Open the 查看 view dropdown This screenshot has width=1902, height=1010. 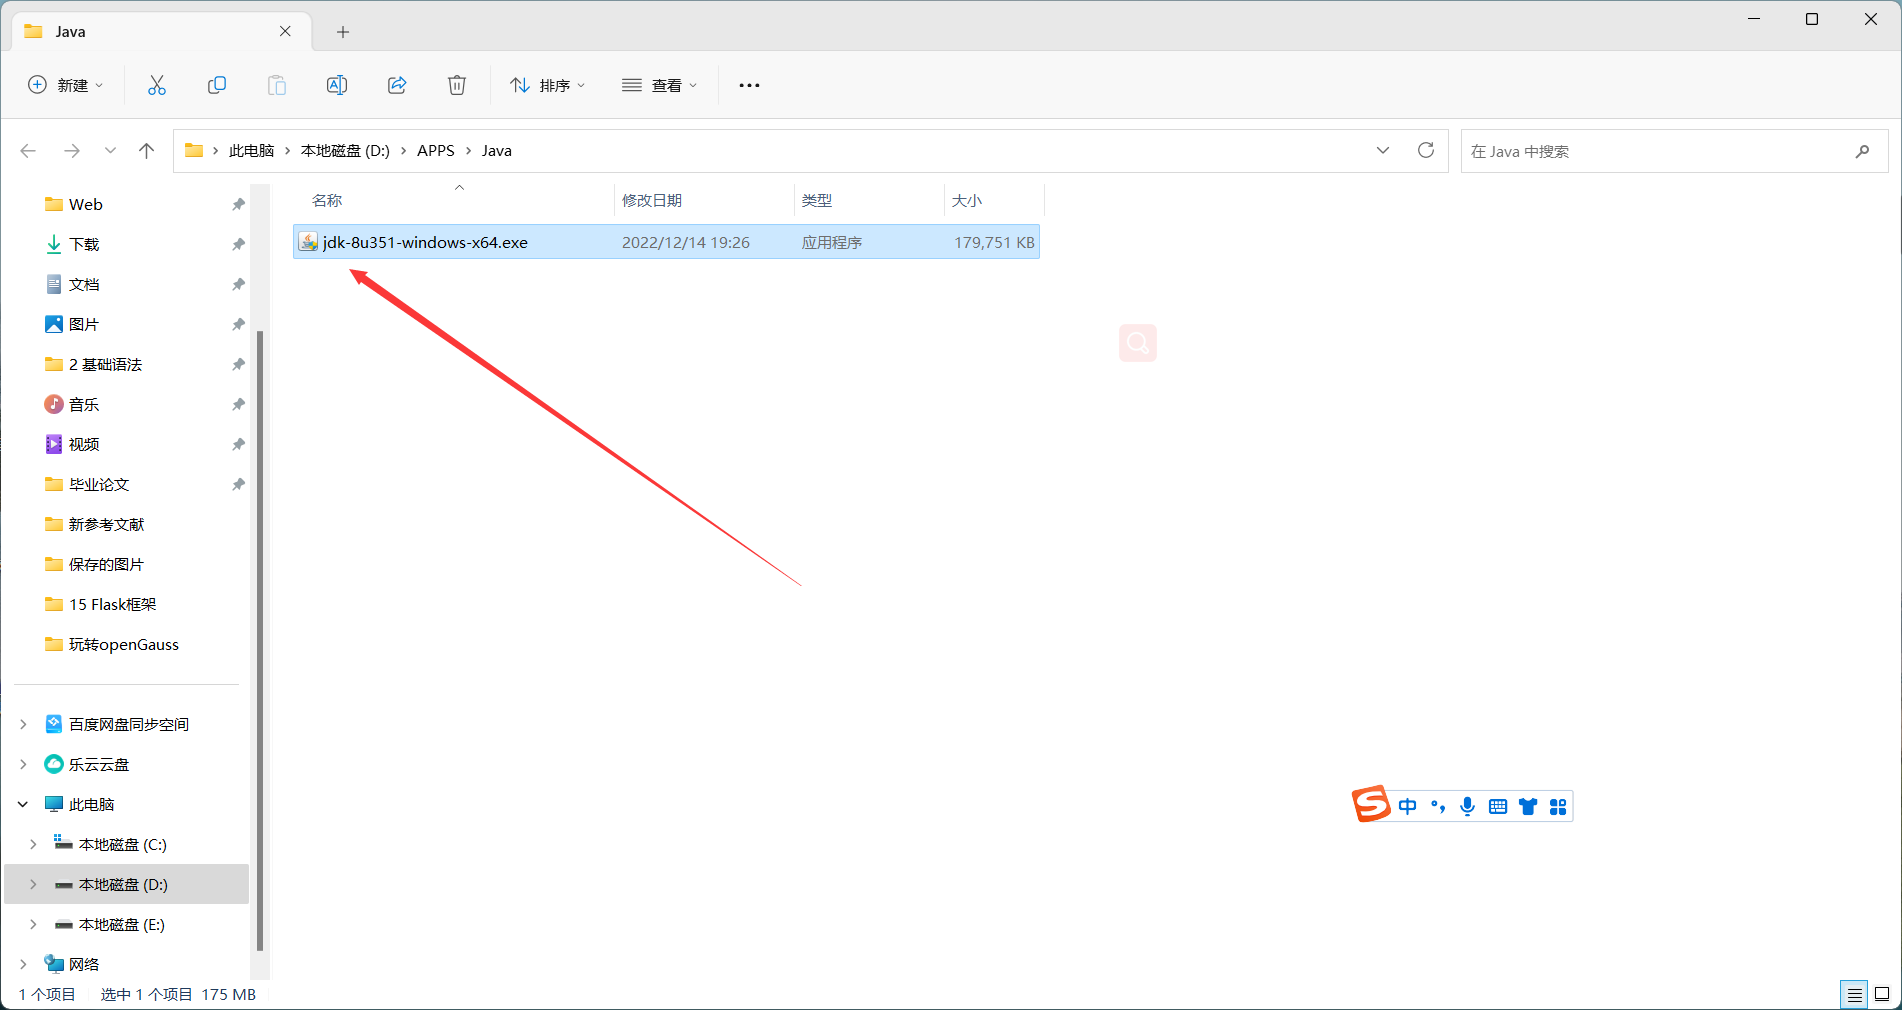point(659,85)
